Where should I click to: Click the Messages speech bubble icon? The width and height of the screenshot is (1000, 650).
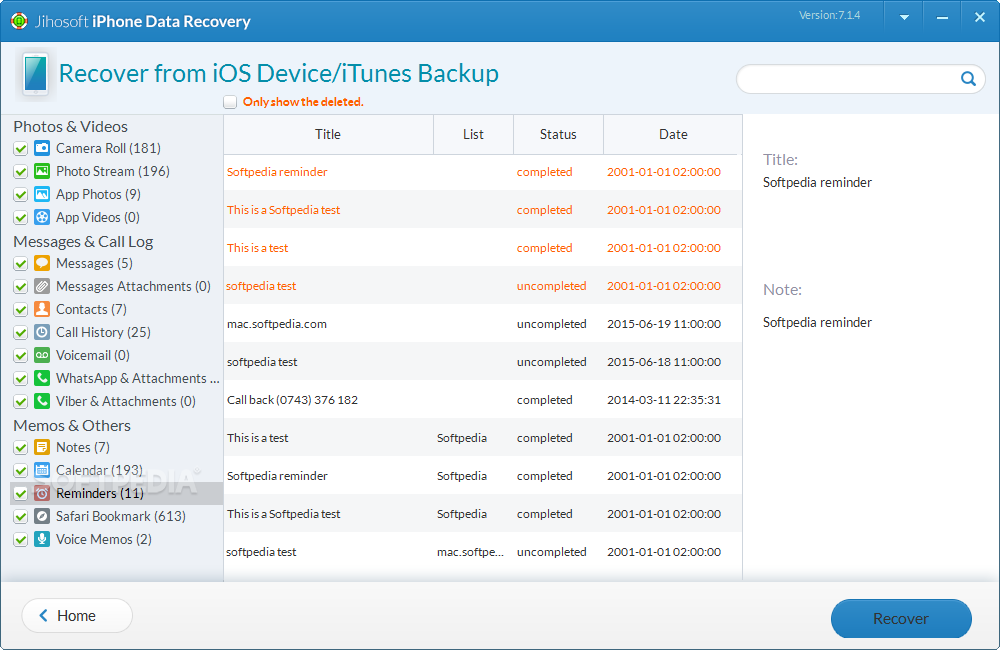[x=42, y=263]
